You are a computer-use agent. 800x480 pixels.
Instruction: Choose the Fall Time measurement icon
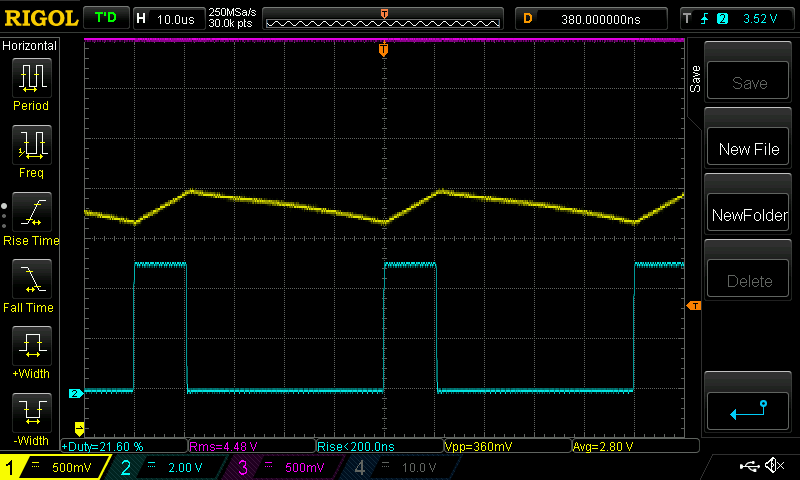30,280
